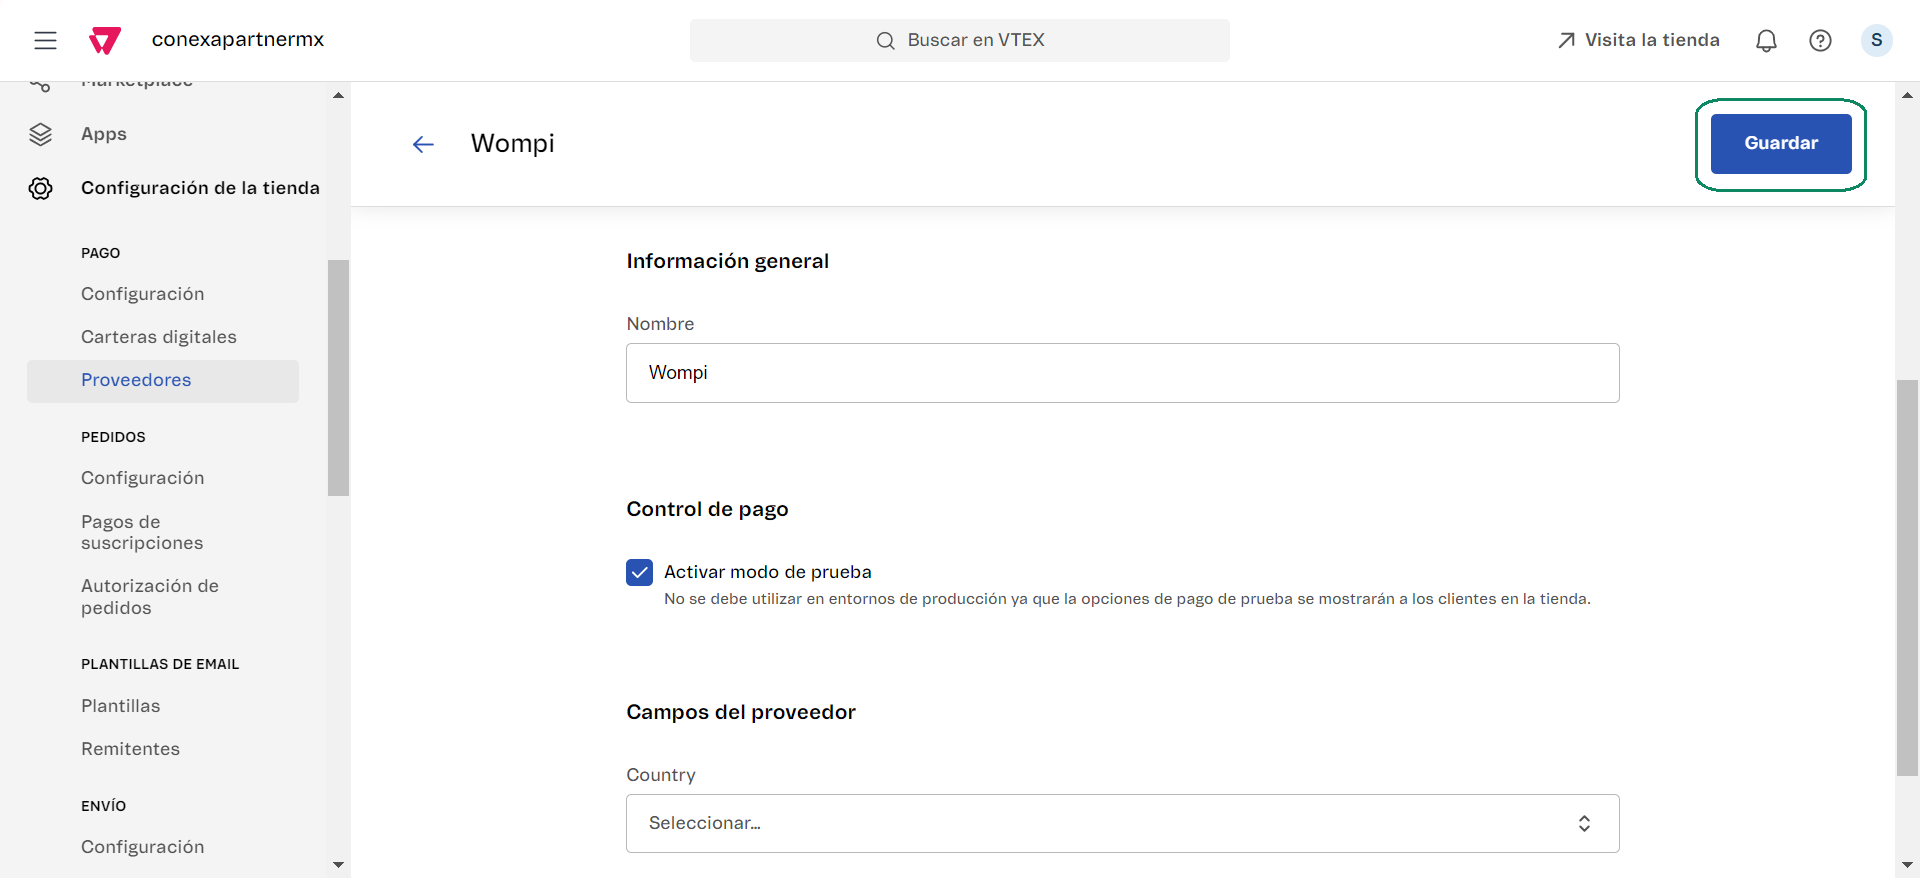Open the notifications bell

point(1766,40)
